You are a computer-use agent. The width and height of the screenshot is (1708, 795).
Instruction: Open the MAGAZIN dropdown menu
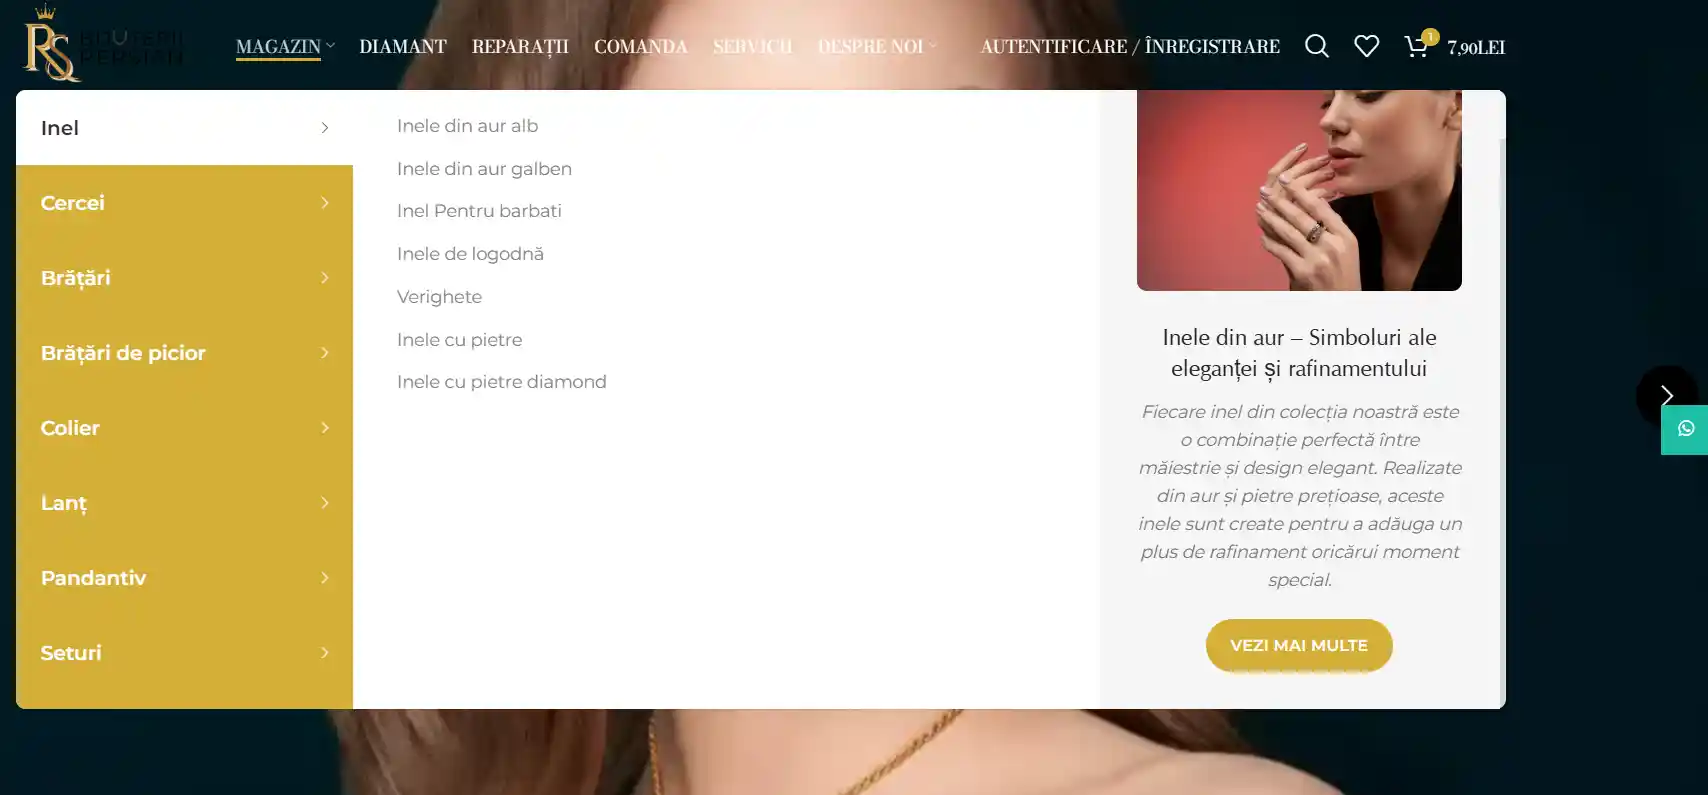285,47
